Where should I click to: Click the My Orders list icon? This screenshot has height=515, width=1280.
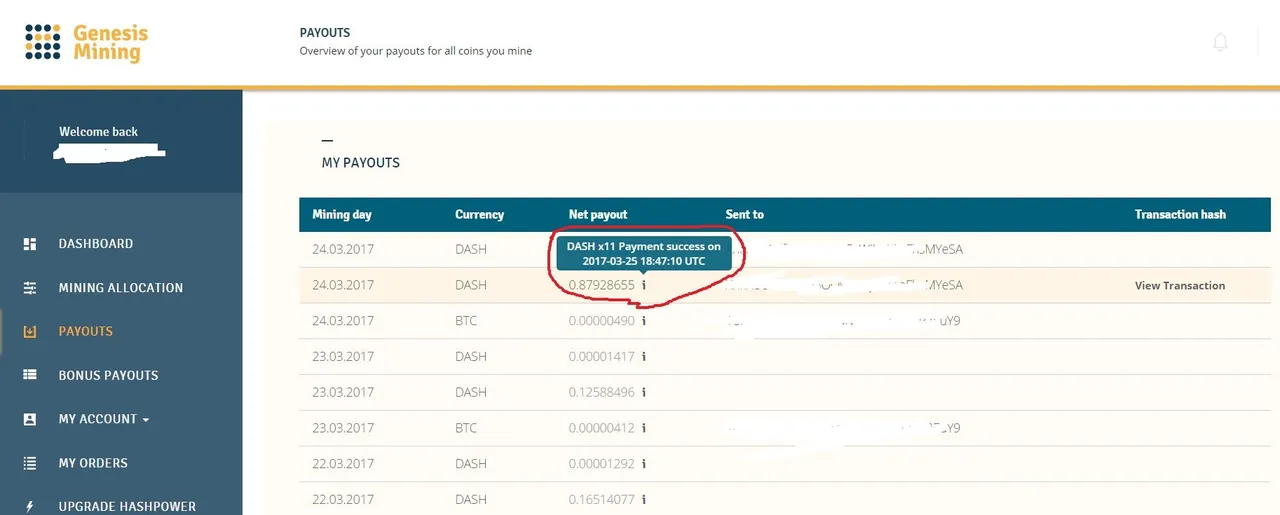(x=30, y=463)
